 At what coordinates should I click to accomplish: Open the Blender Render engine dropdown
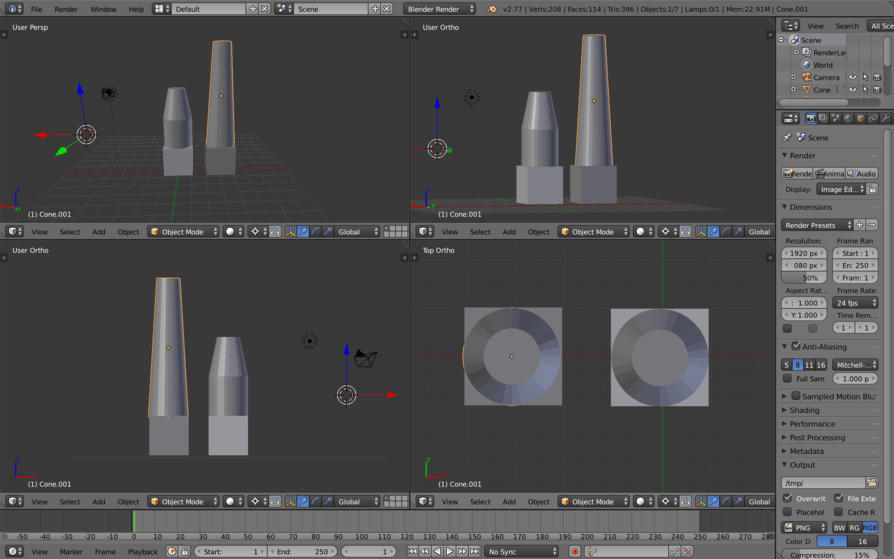click(x=440, y=9)
